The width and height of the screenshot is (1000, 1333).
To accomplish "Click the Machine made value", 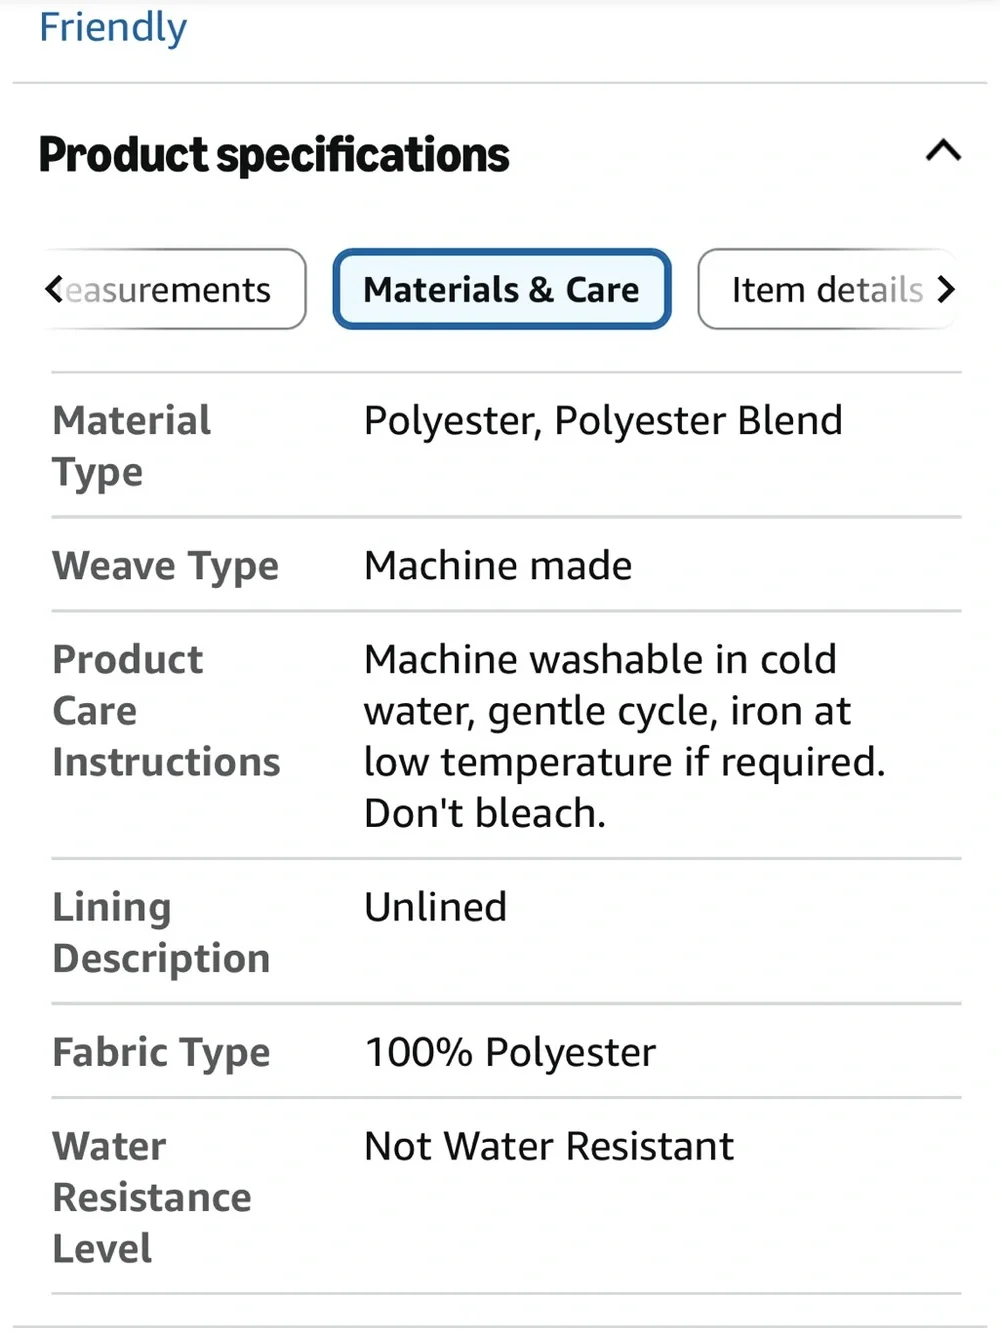I will tap(498, 566).
